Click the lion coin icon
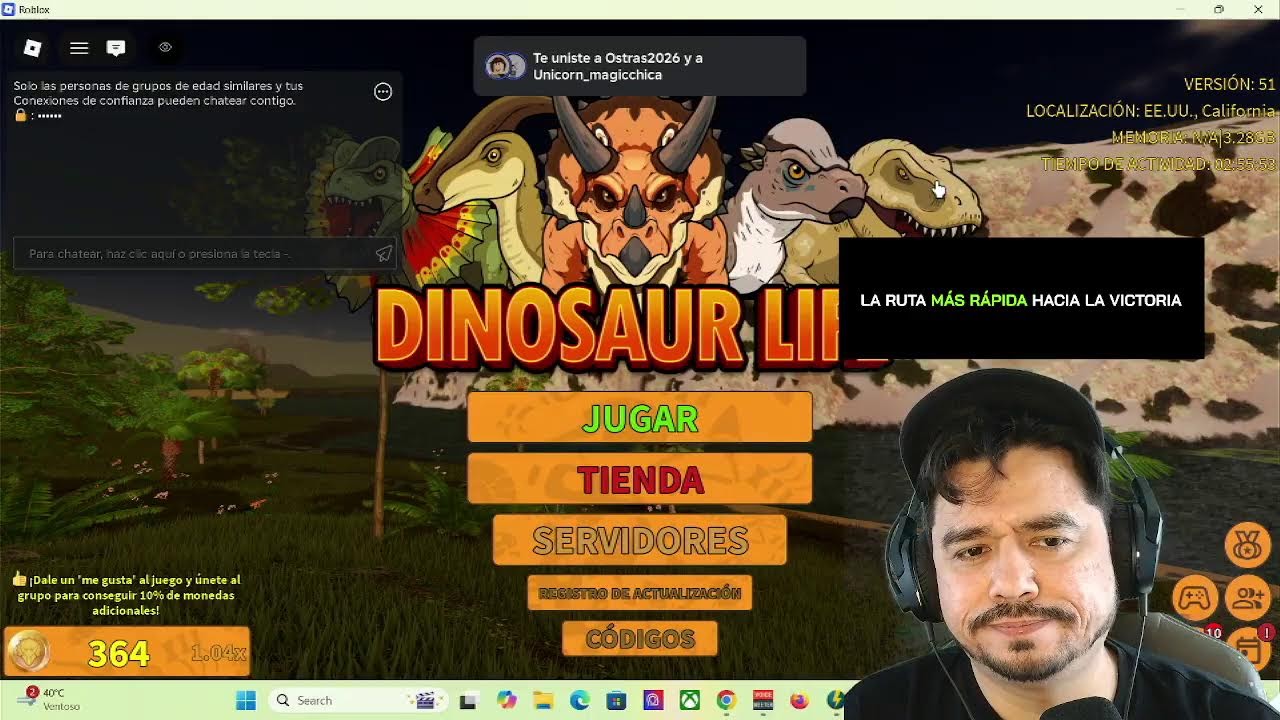This screenshot has width=1280, height=720. click(x=28, y=653)
